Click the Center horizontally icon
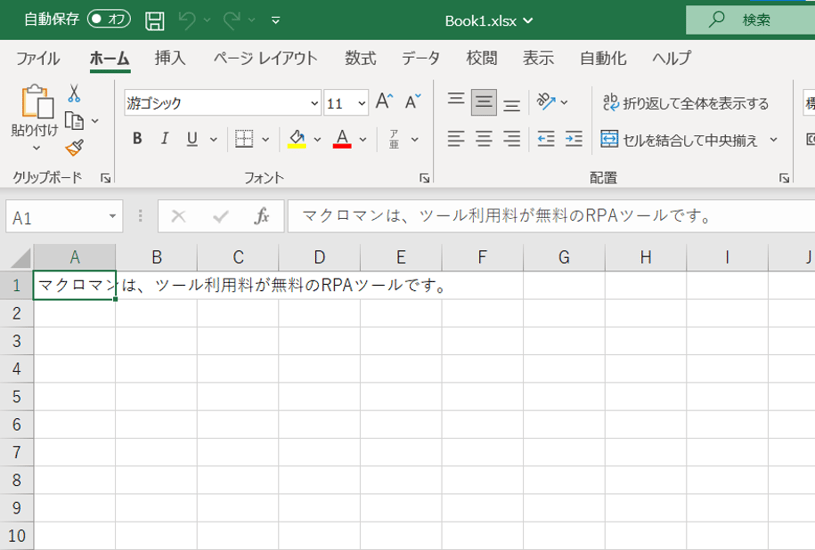 484,139
